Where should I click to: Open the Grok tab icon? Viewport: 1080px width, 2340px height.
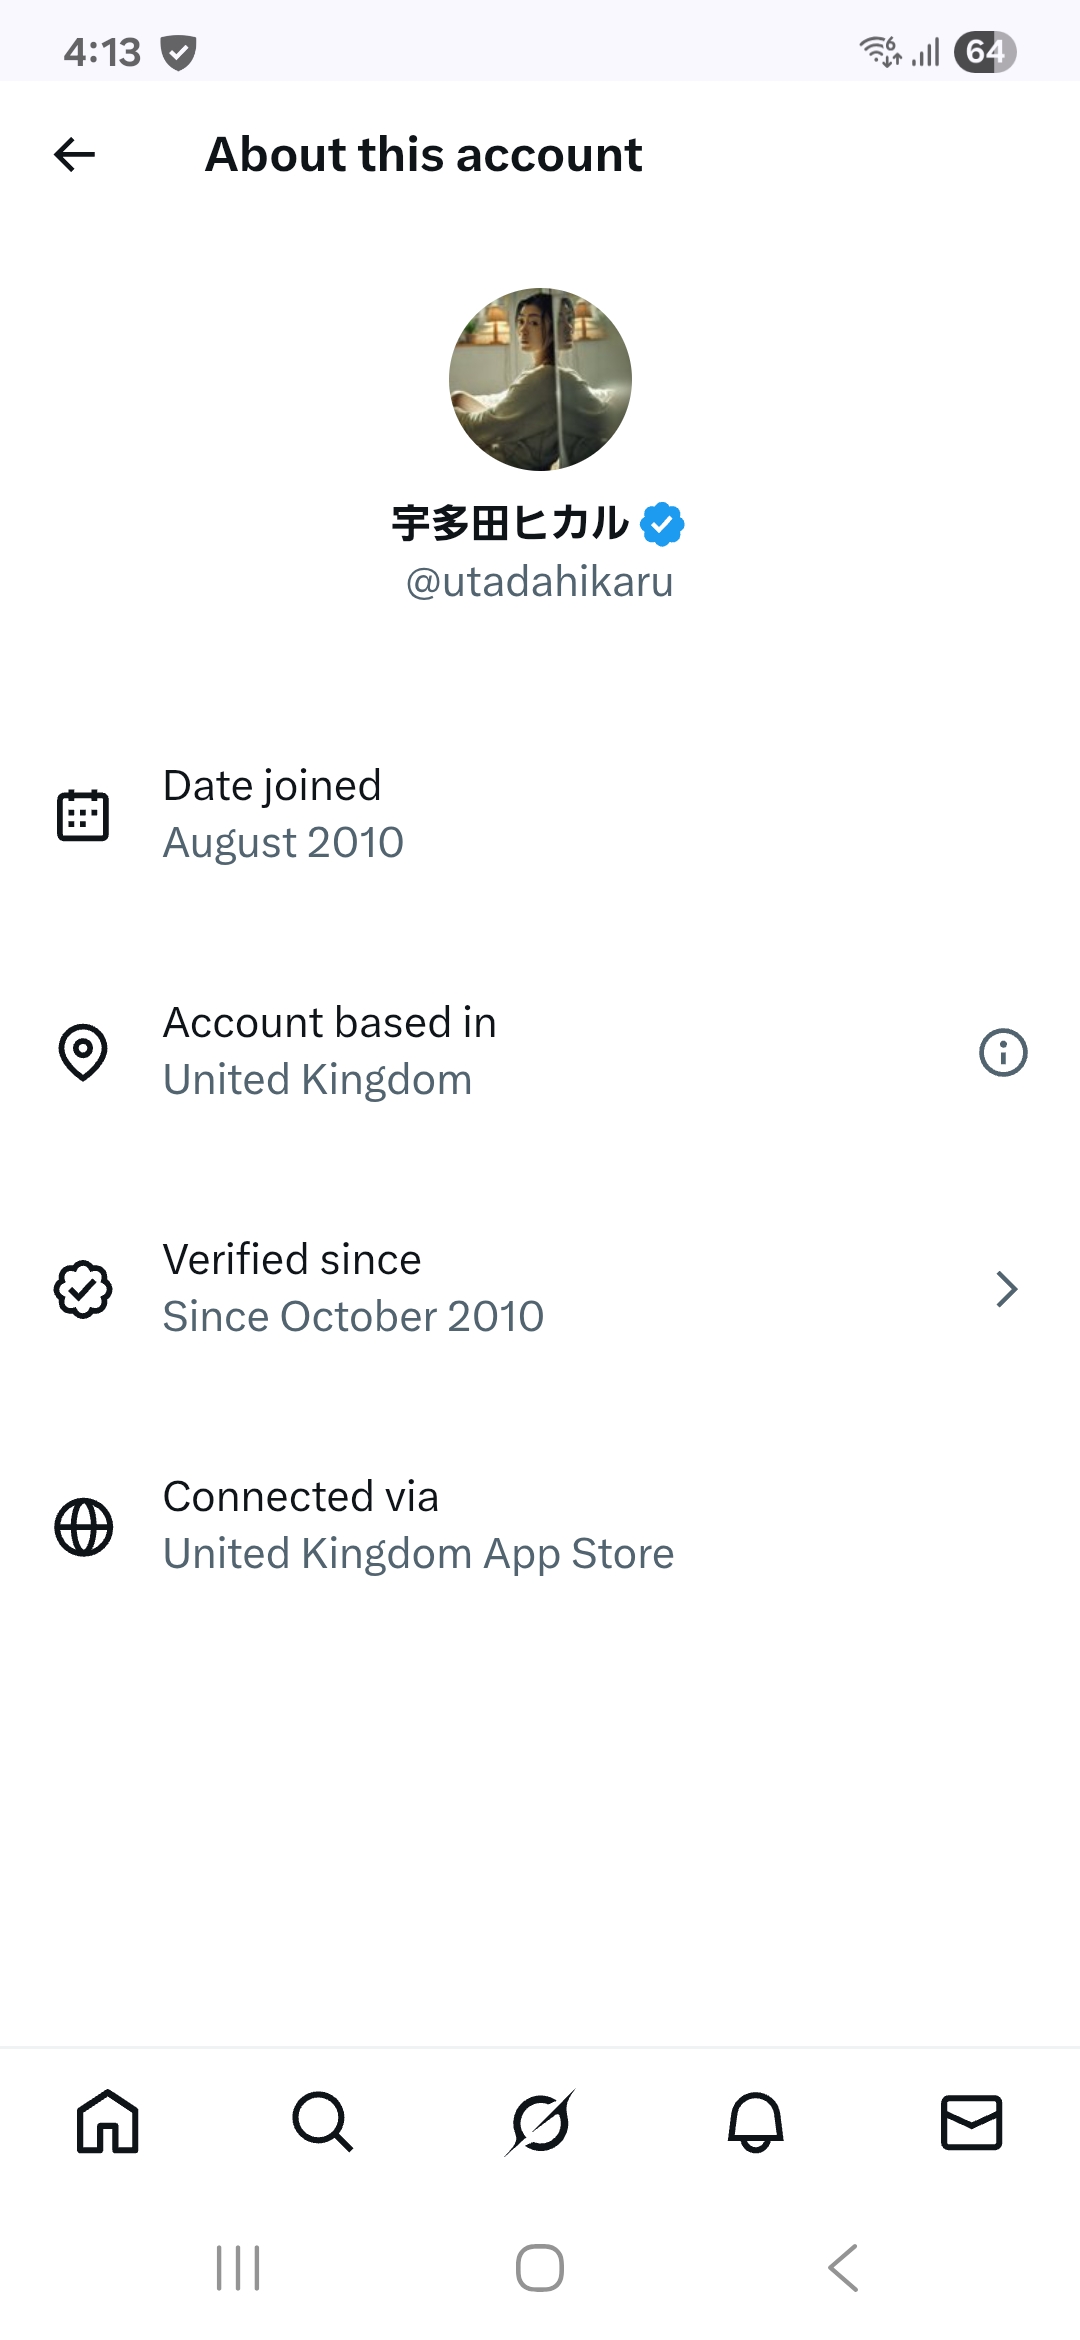click(x=540, y=2121)
